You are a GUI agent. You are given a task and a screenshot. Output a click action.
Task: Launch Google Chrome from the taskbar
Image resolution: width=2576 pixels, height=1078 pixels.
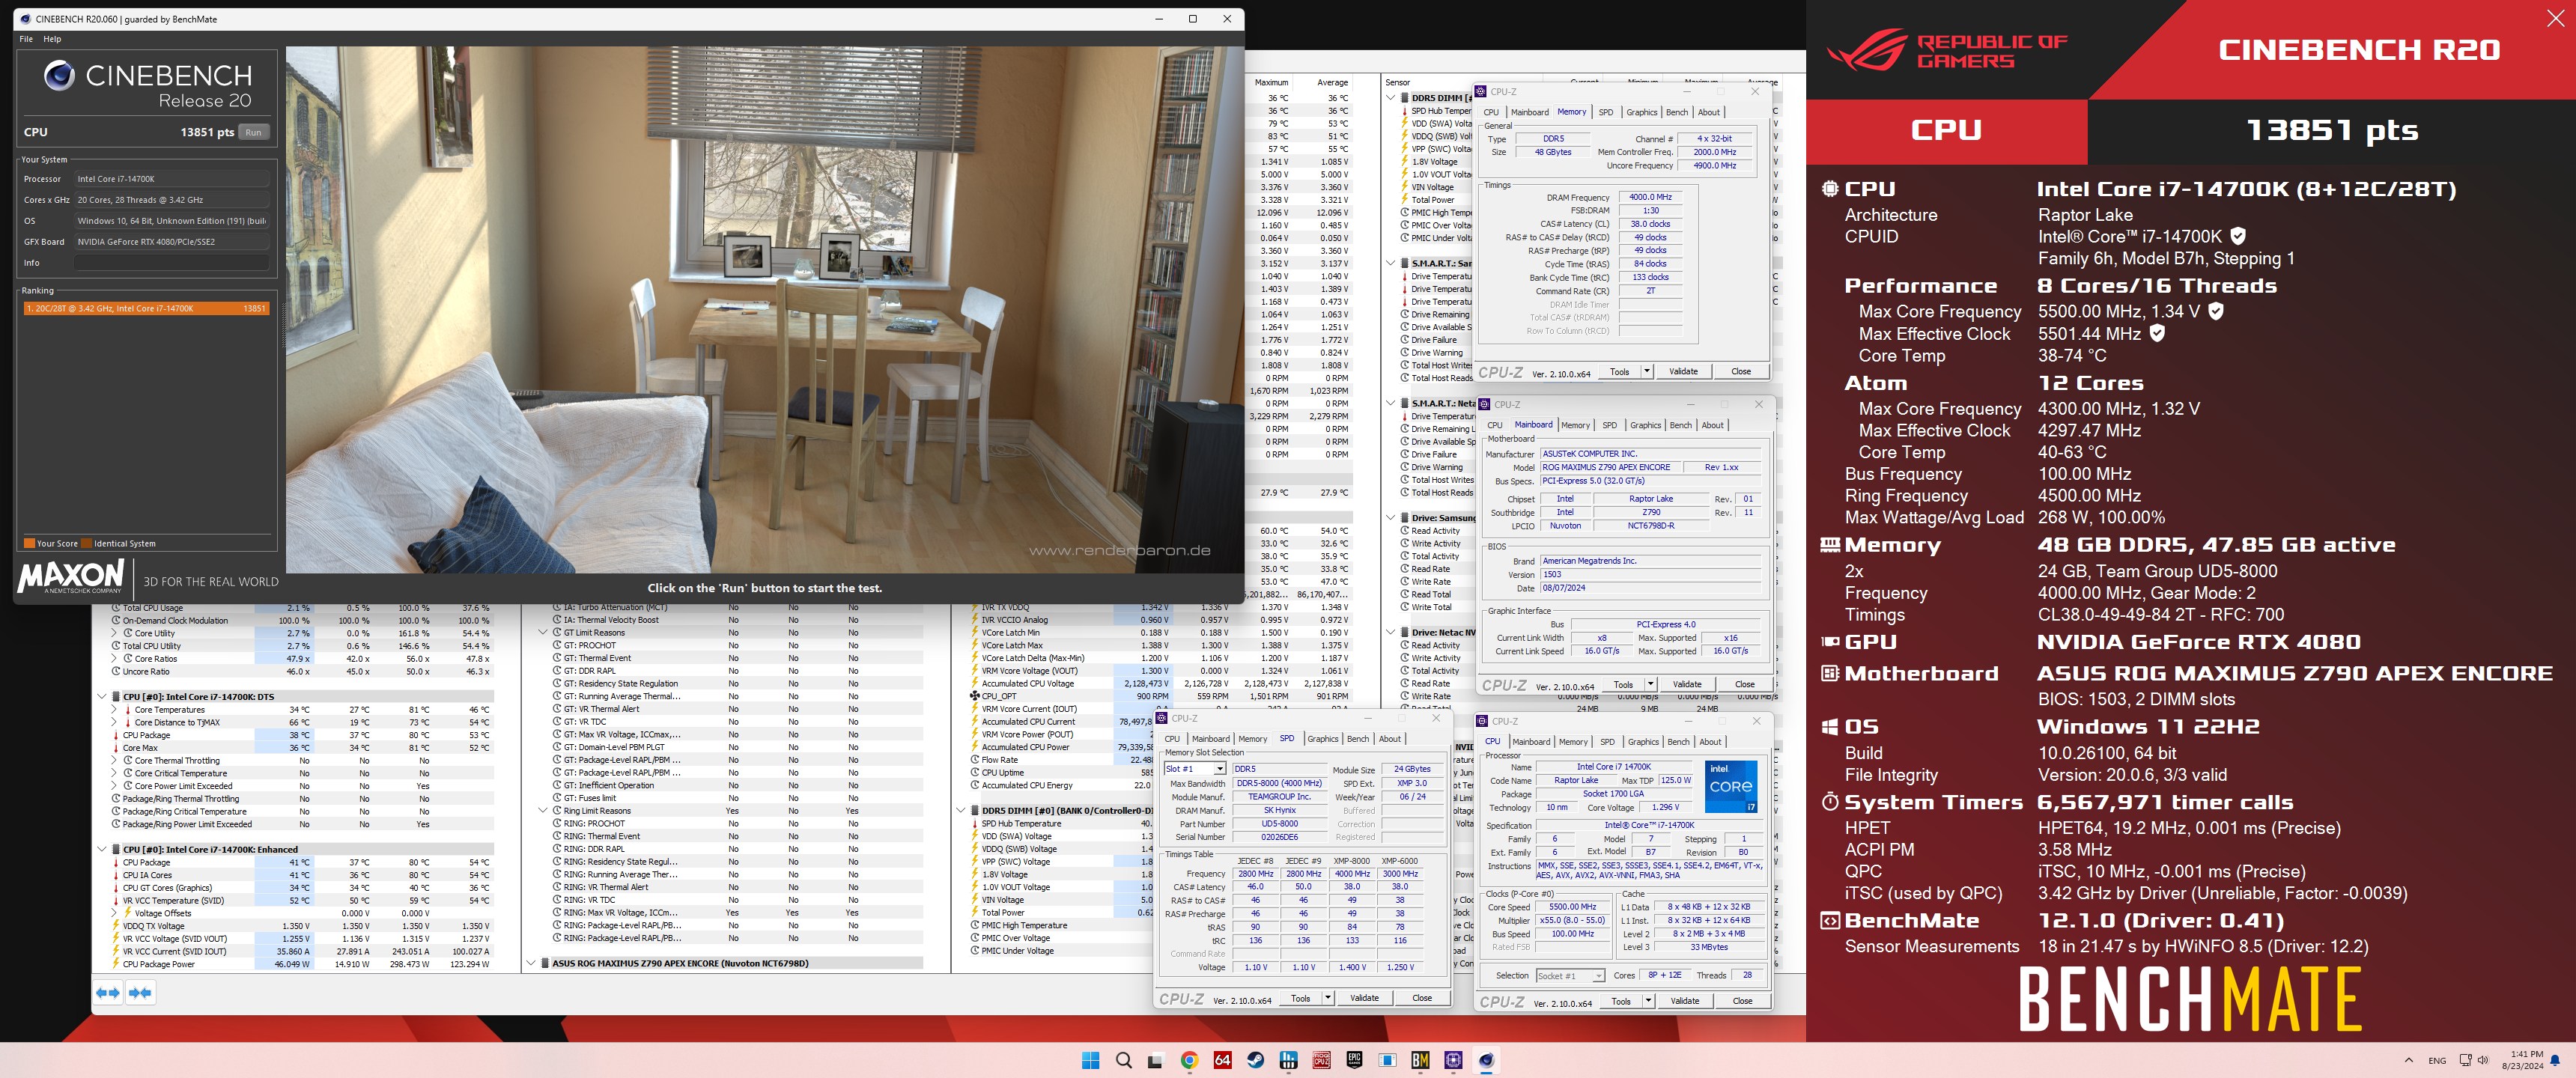click(x=1189, y=1060)
